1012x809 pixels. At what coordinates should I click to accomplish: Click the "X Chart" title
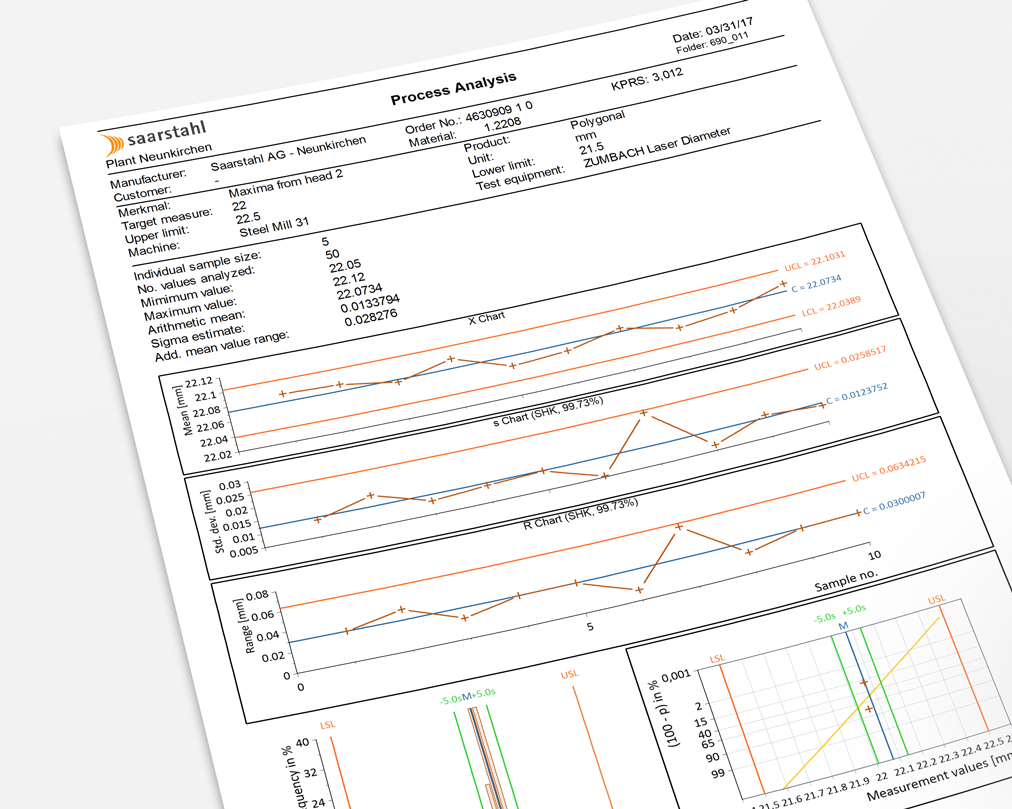[x=487, y=318]
